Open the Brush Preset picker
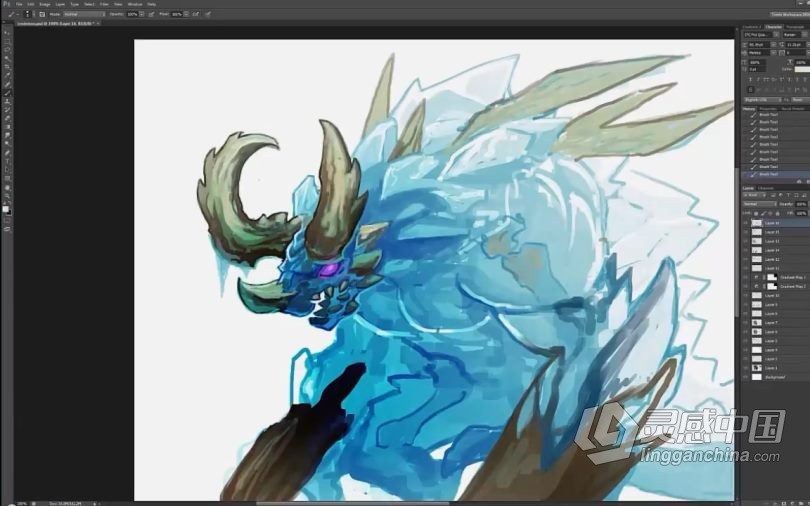The width and height of the screenshot is (810, 506). pos(27,14)
